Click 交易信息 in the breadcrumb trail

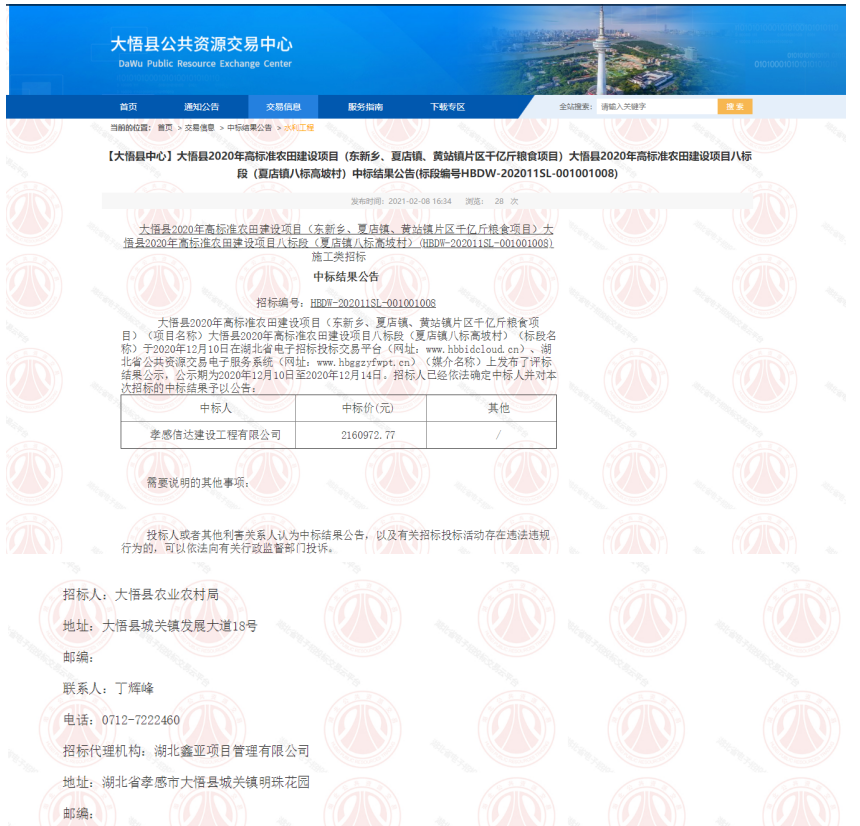click(199, 128)
